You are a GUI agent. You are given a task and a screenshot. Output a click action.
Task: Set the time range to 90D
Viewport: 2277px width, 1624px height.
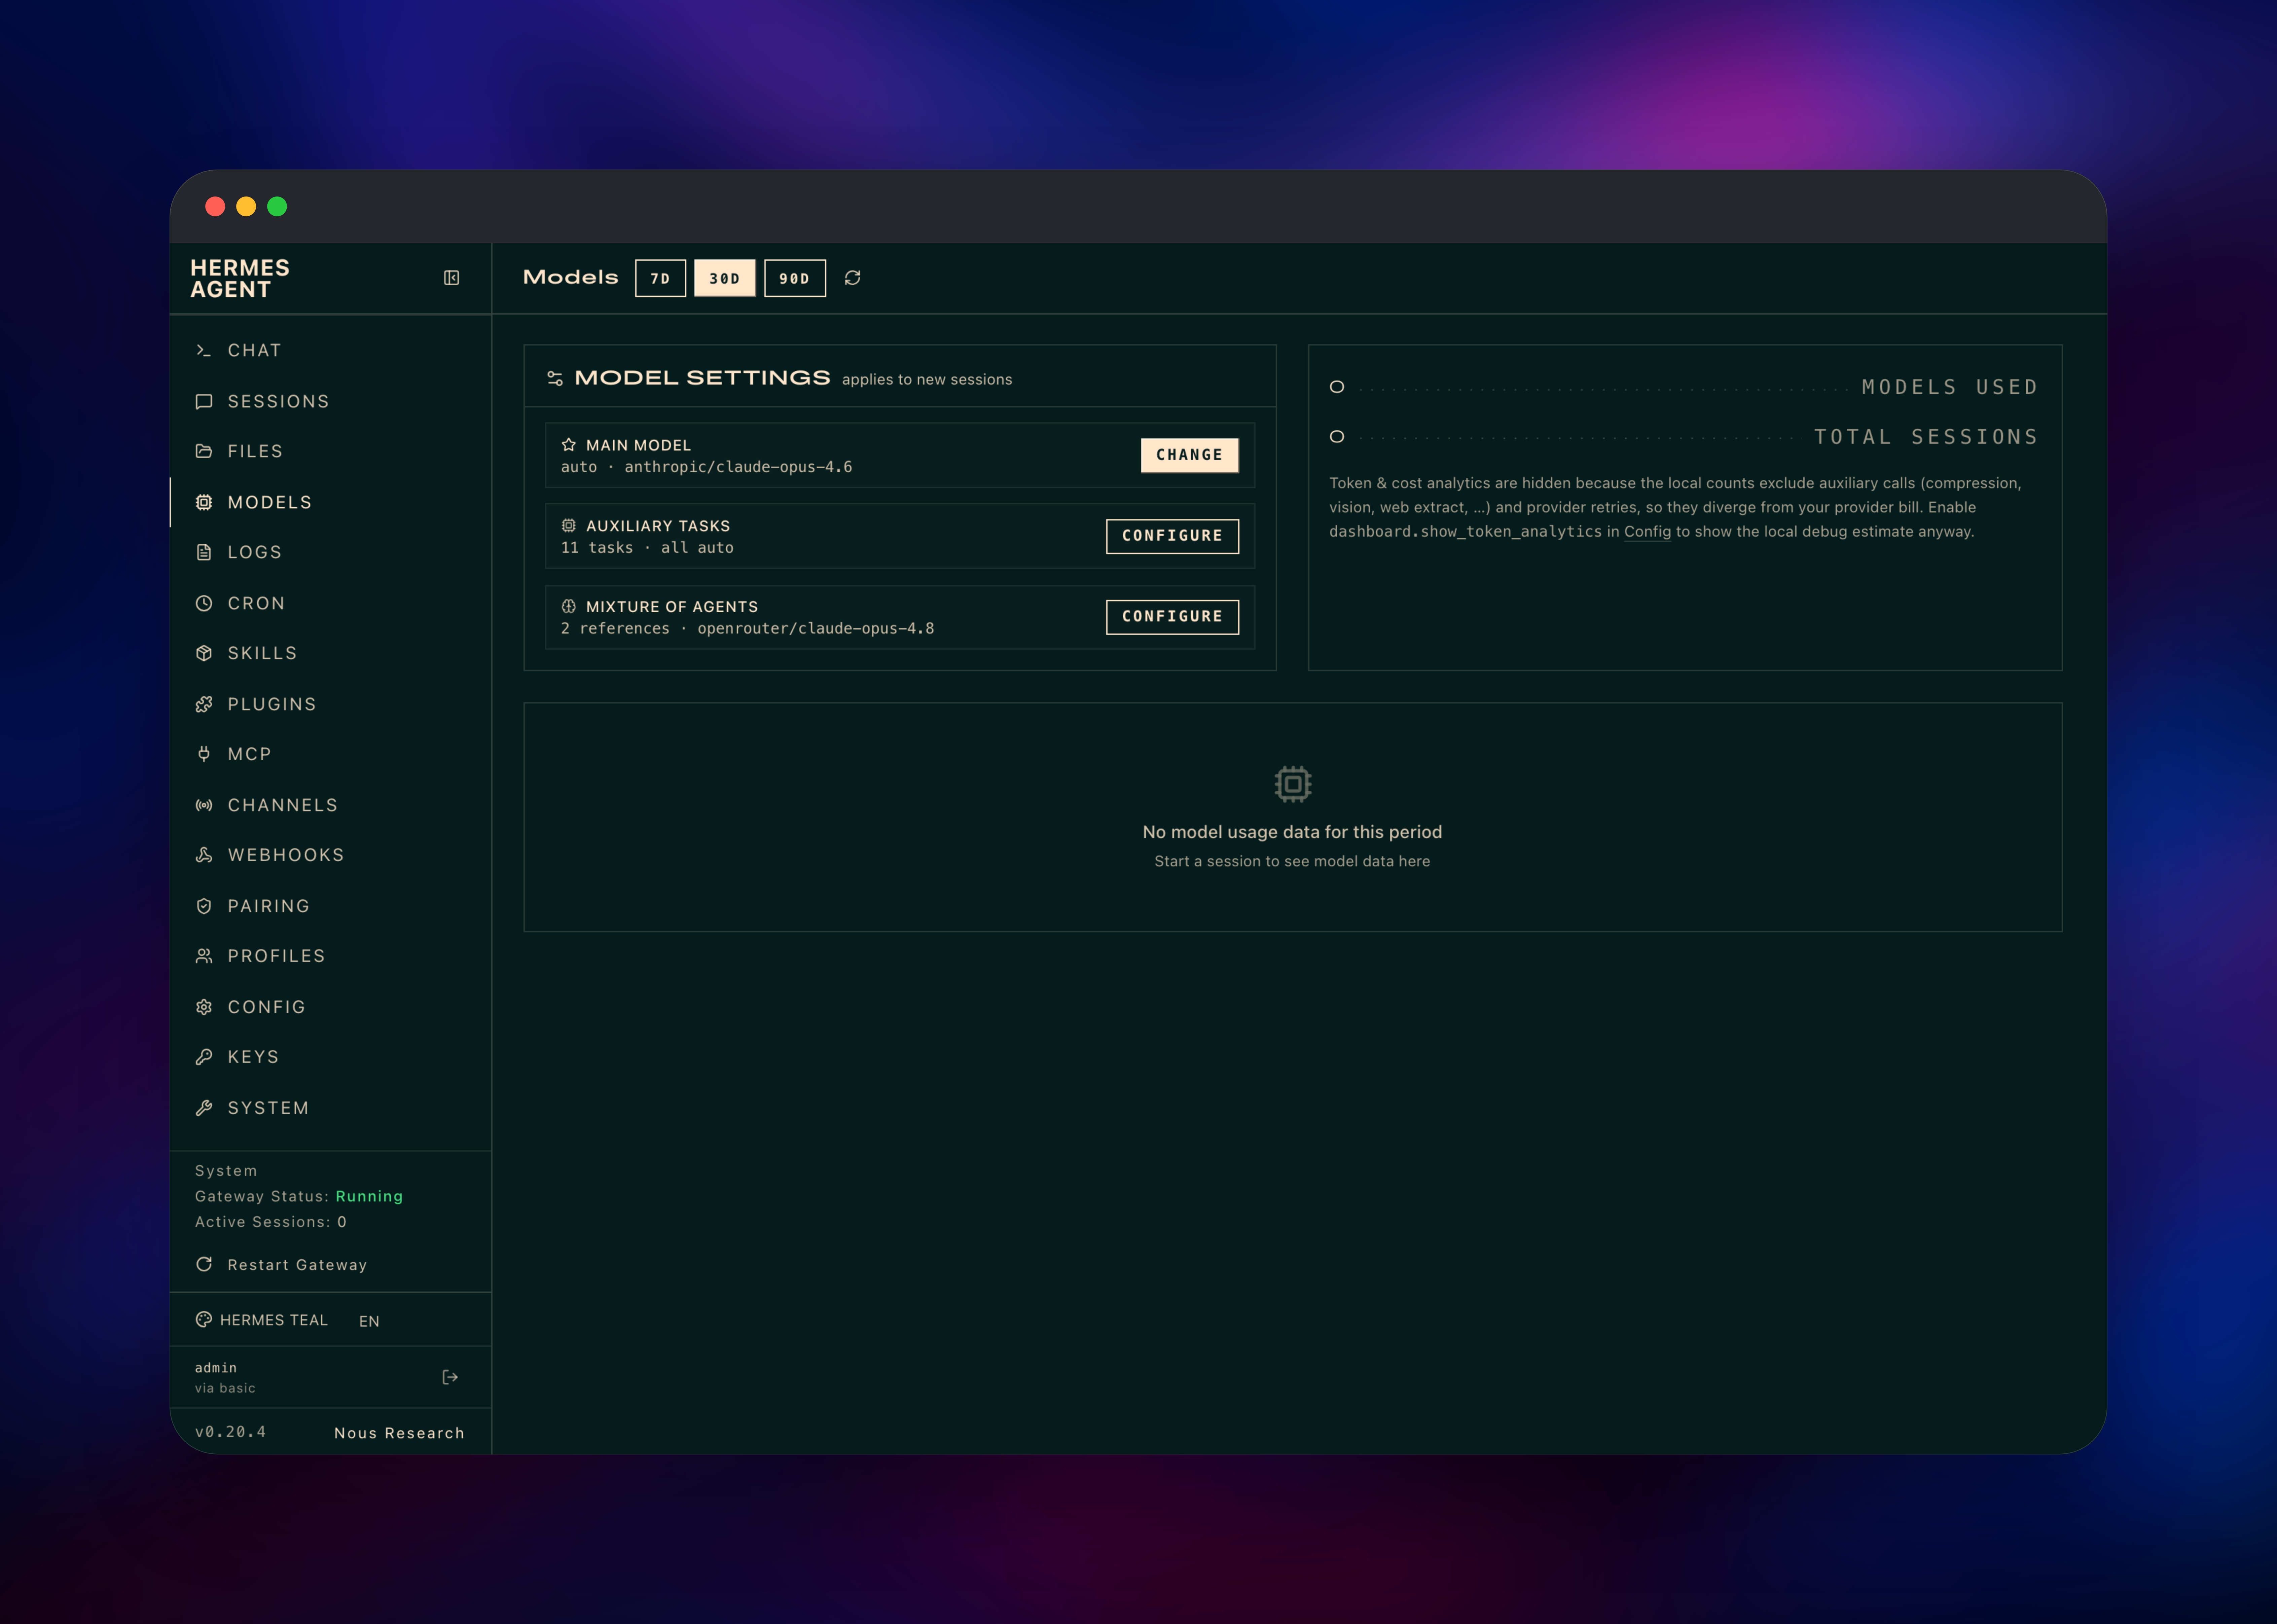[795, 278]
